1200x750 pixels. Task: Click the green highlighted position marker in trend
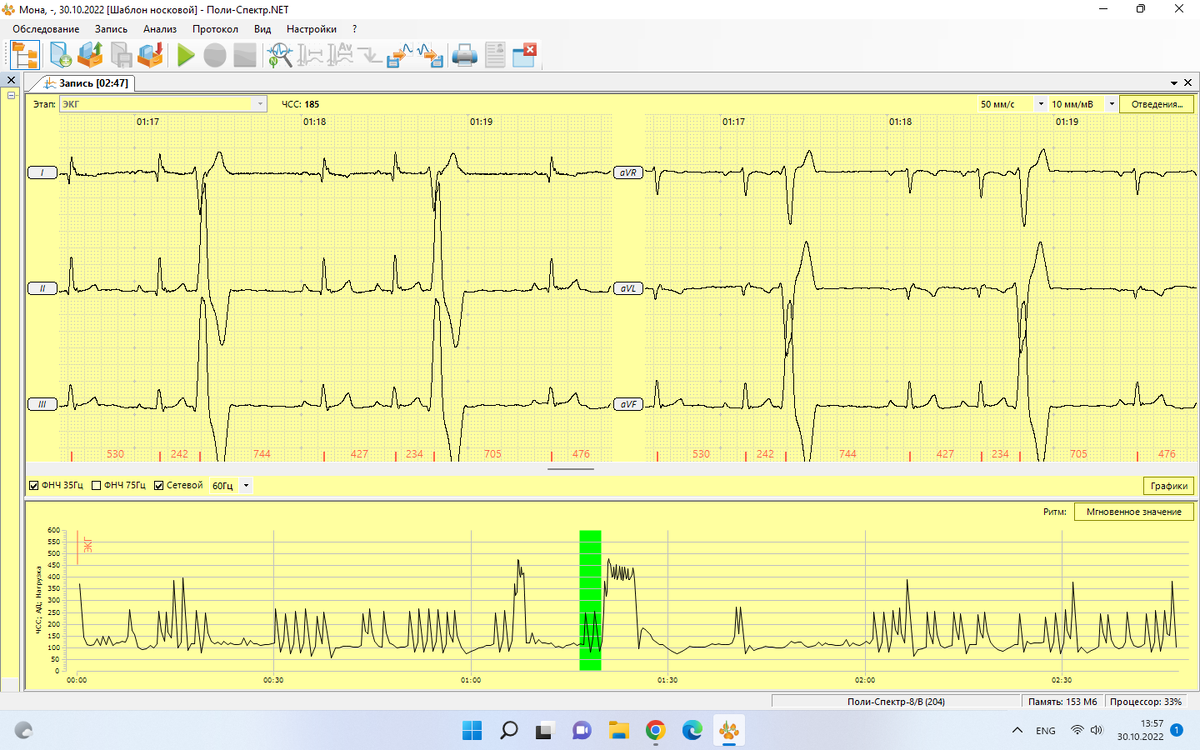590,600
